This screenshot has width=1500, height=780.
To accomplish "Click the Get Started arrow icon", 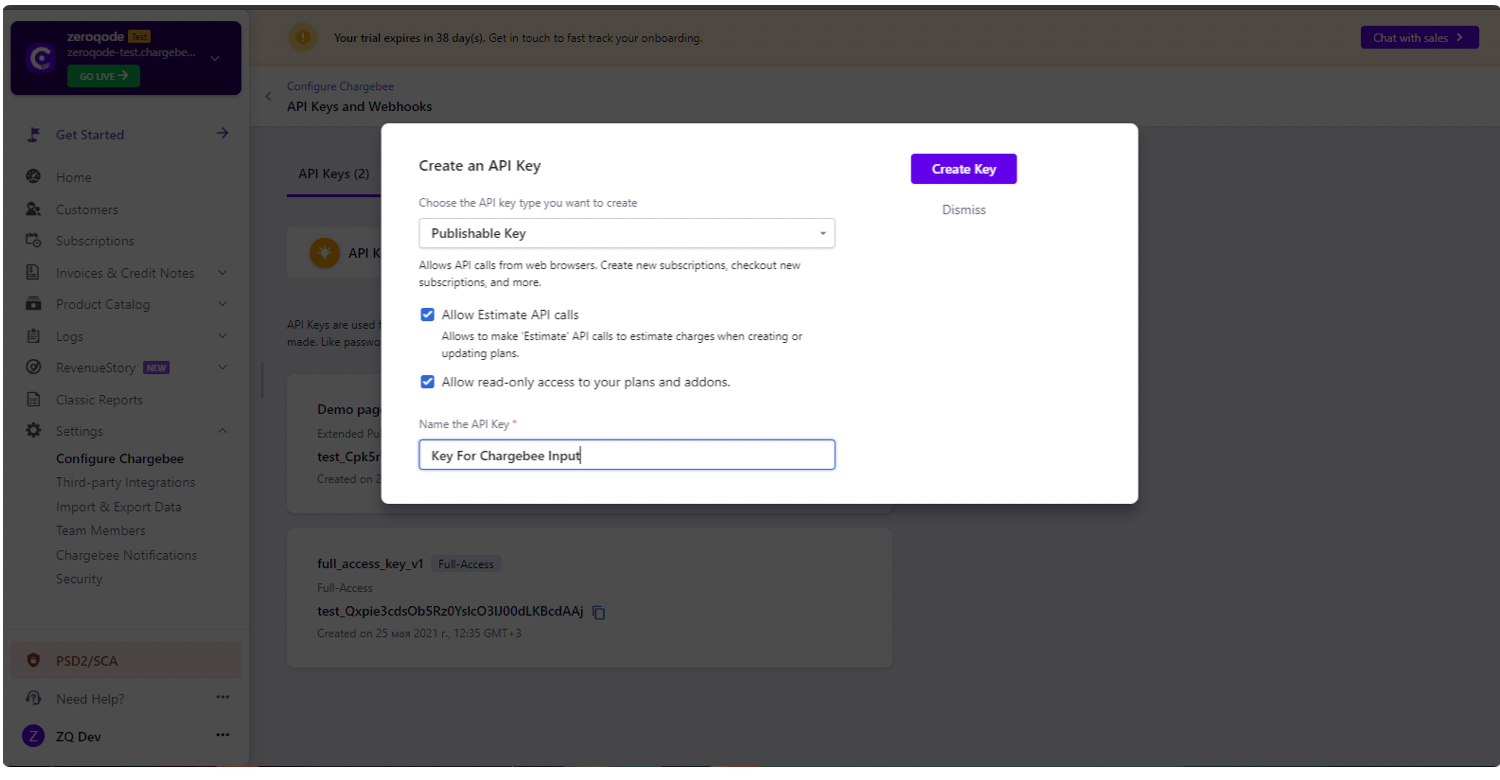I will [223, 133].
